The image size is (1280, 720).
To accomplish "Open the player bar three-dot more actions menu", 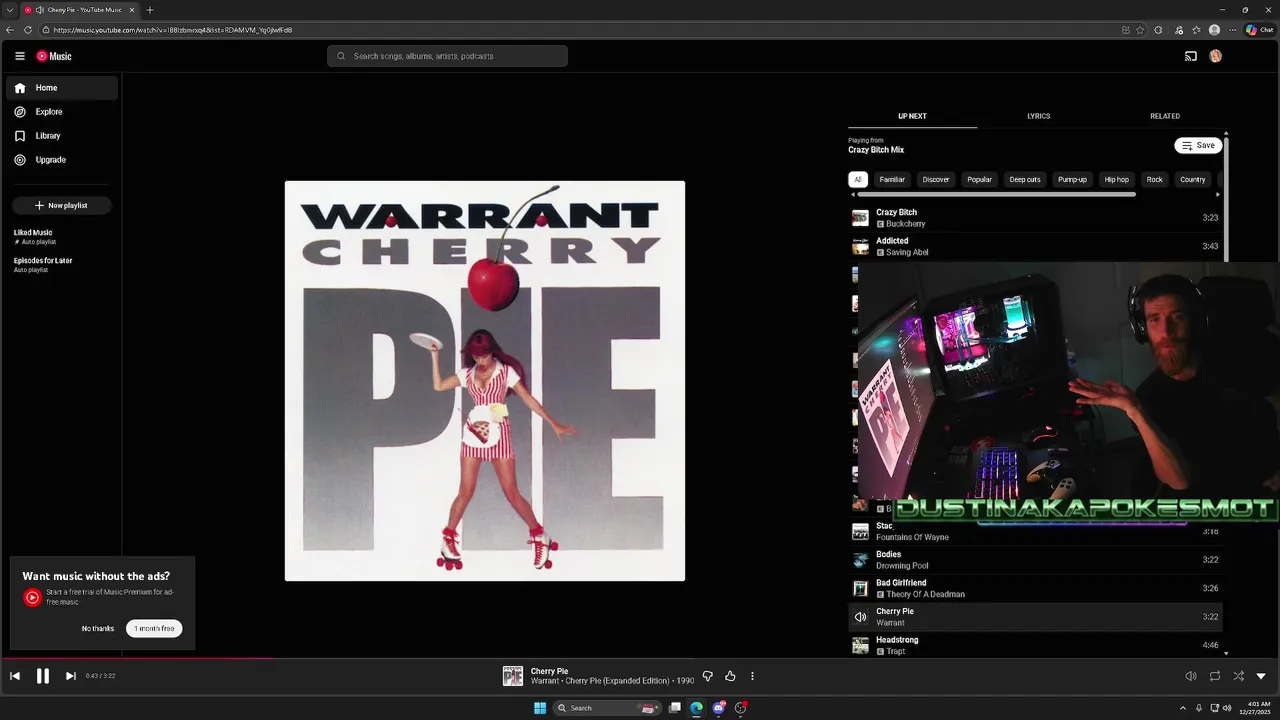I will click(752, 676).
